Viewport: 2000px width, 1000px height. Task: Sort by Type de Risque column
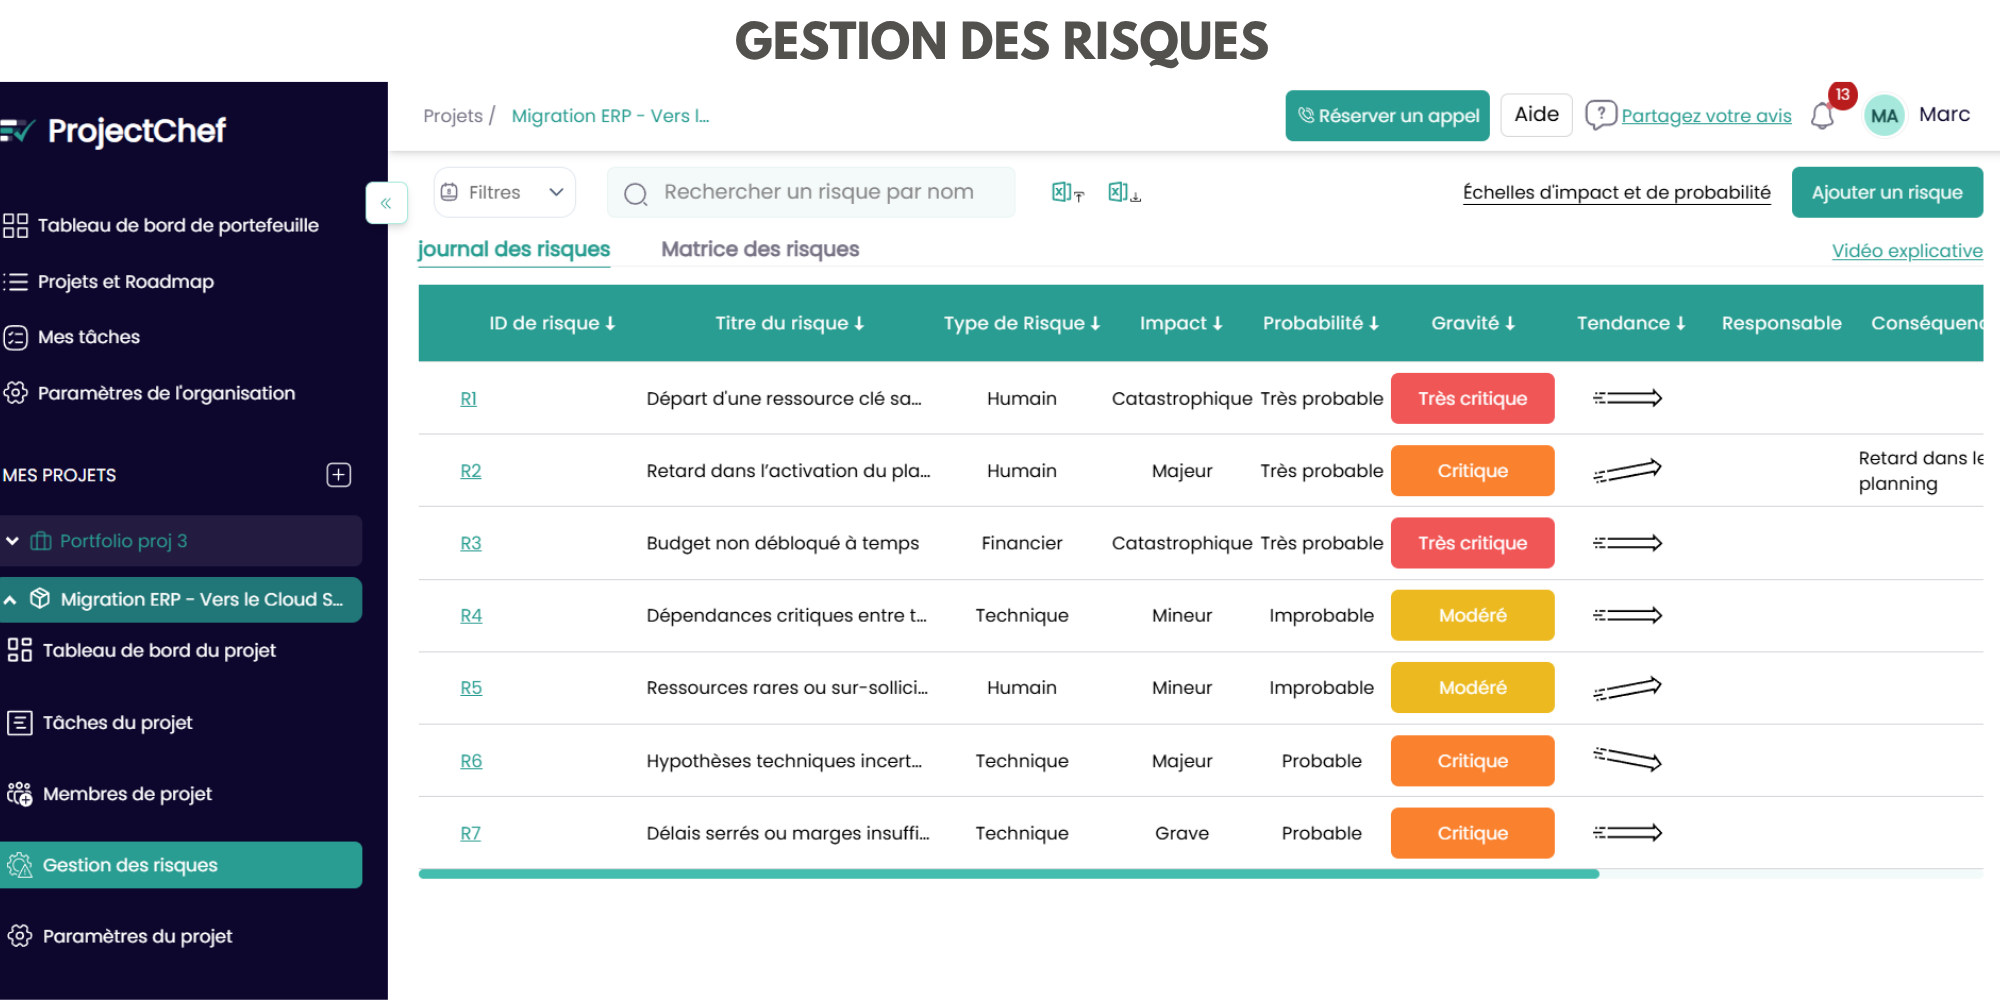tap(1021, 323)
